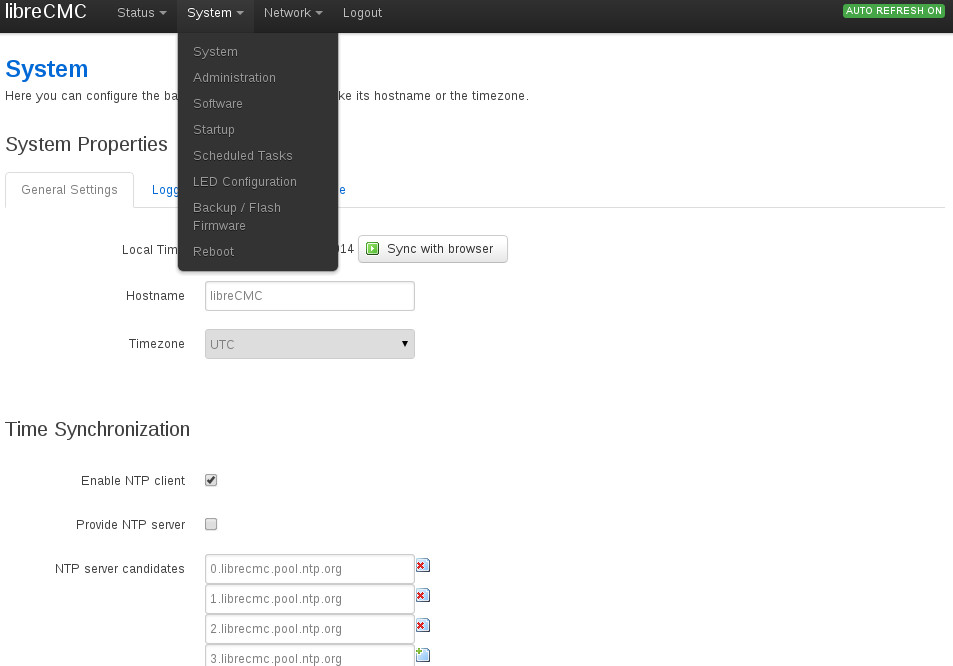Open Backup / Flash Firmware menu entry
953x666 pixels.
point(237,216)
